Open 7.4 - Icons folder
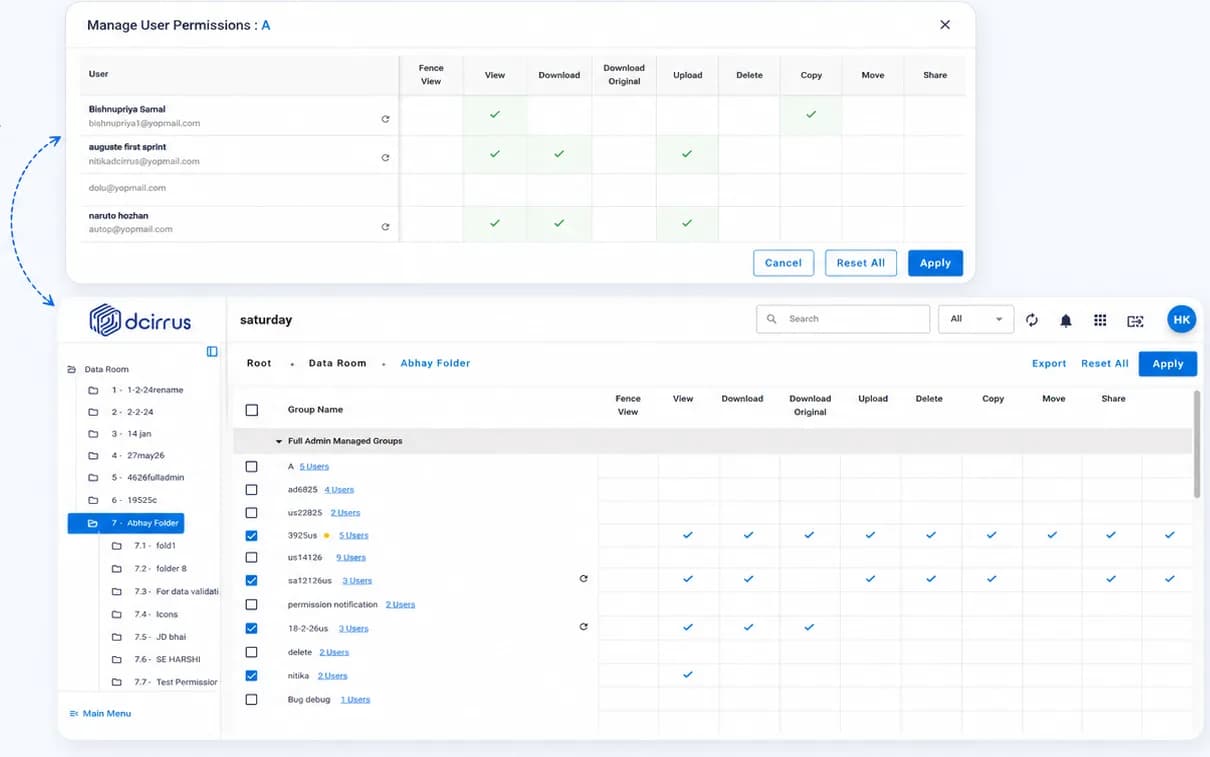This screenshot has width=1210, height=757. coord(156,615)
